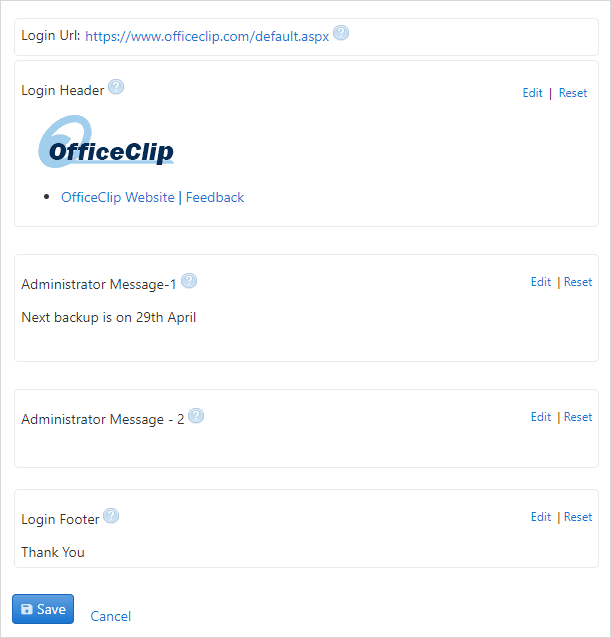This screenshot has height=638, width=611.
Task: Cancel the changes
Action: (x=111, y=616)
